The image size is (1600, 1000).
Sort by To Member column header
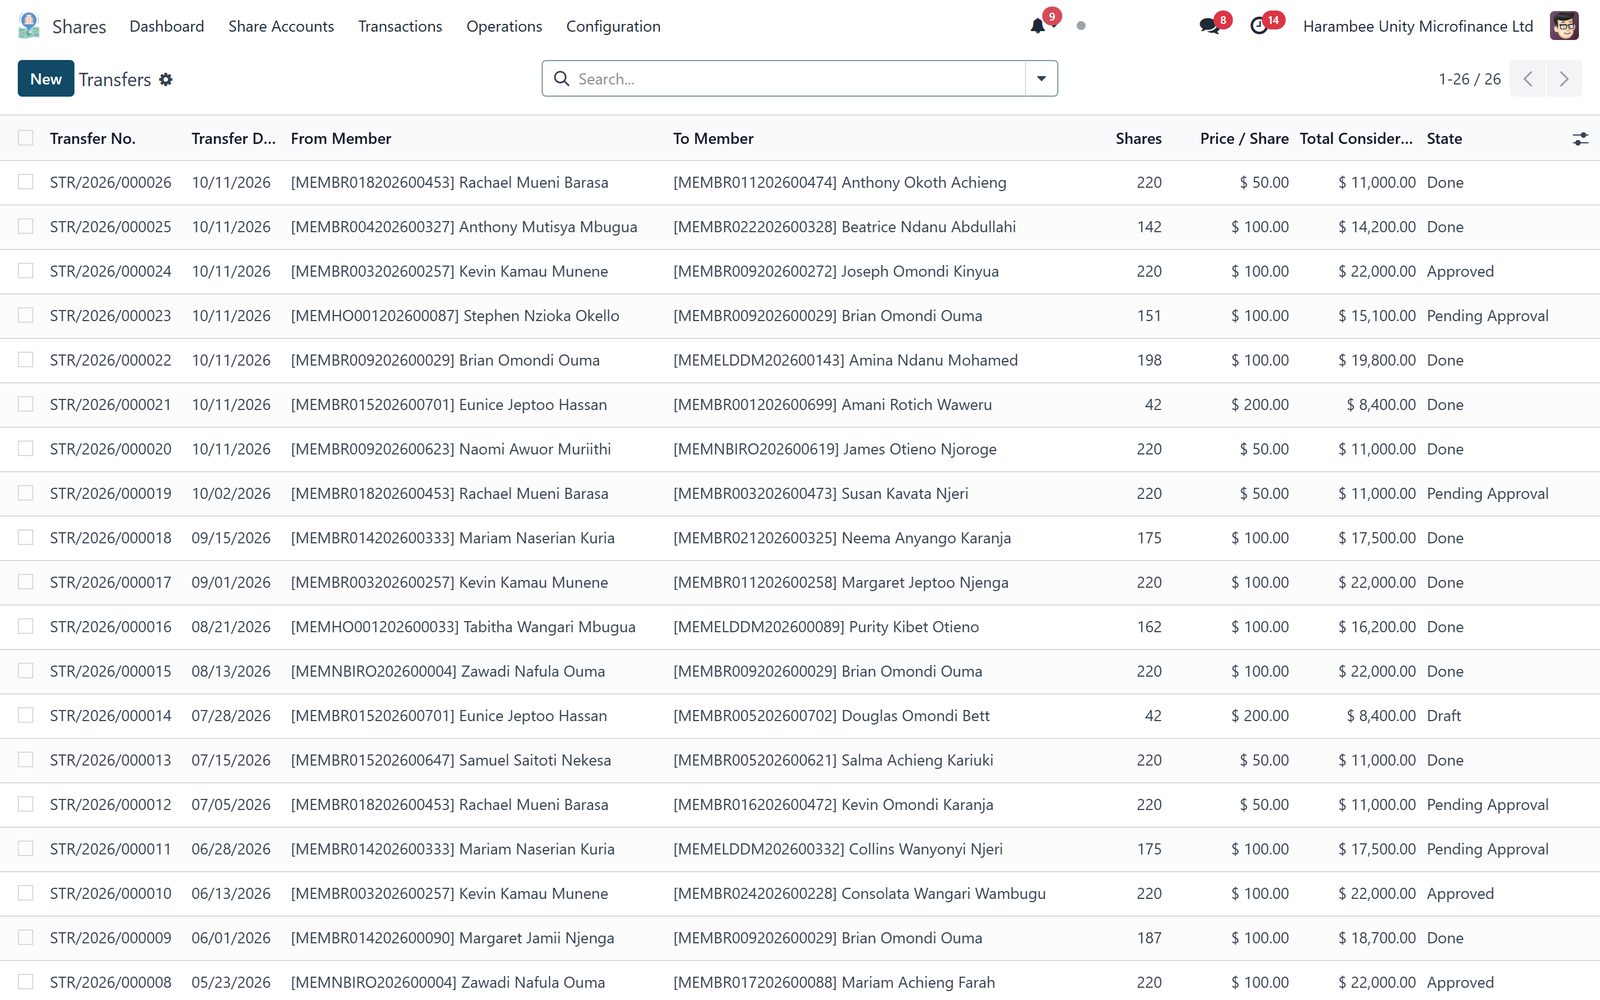[x=713, y=139]
